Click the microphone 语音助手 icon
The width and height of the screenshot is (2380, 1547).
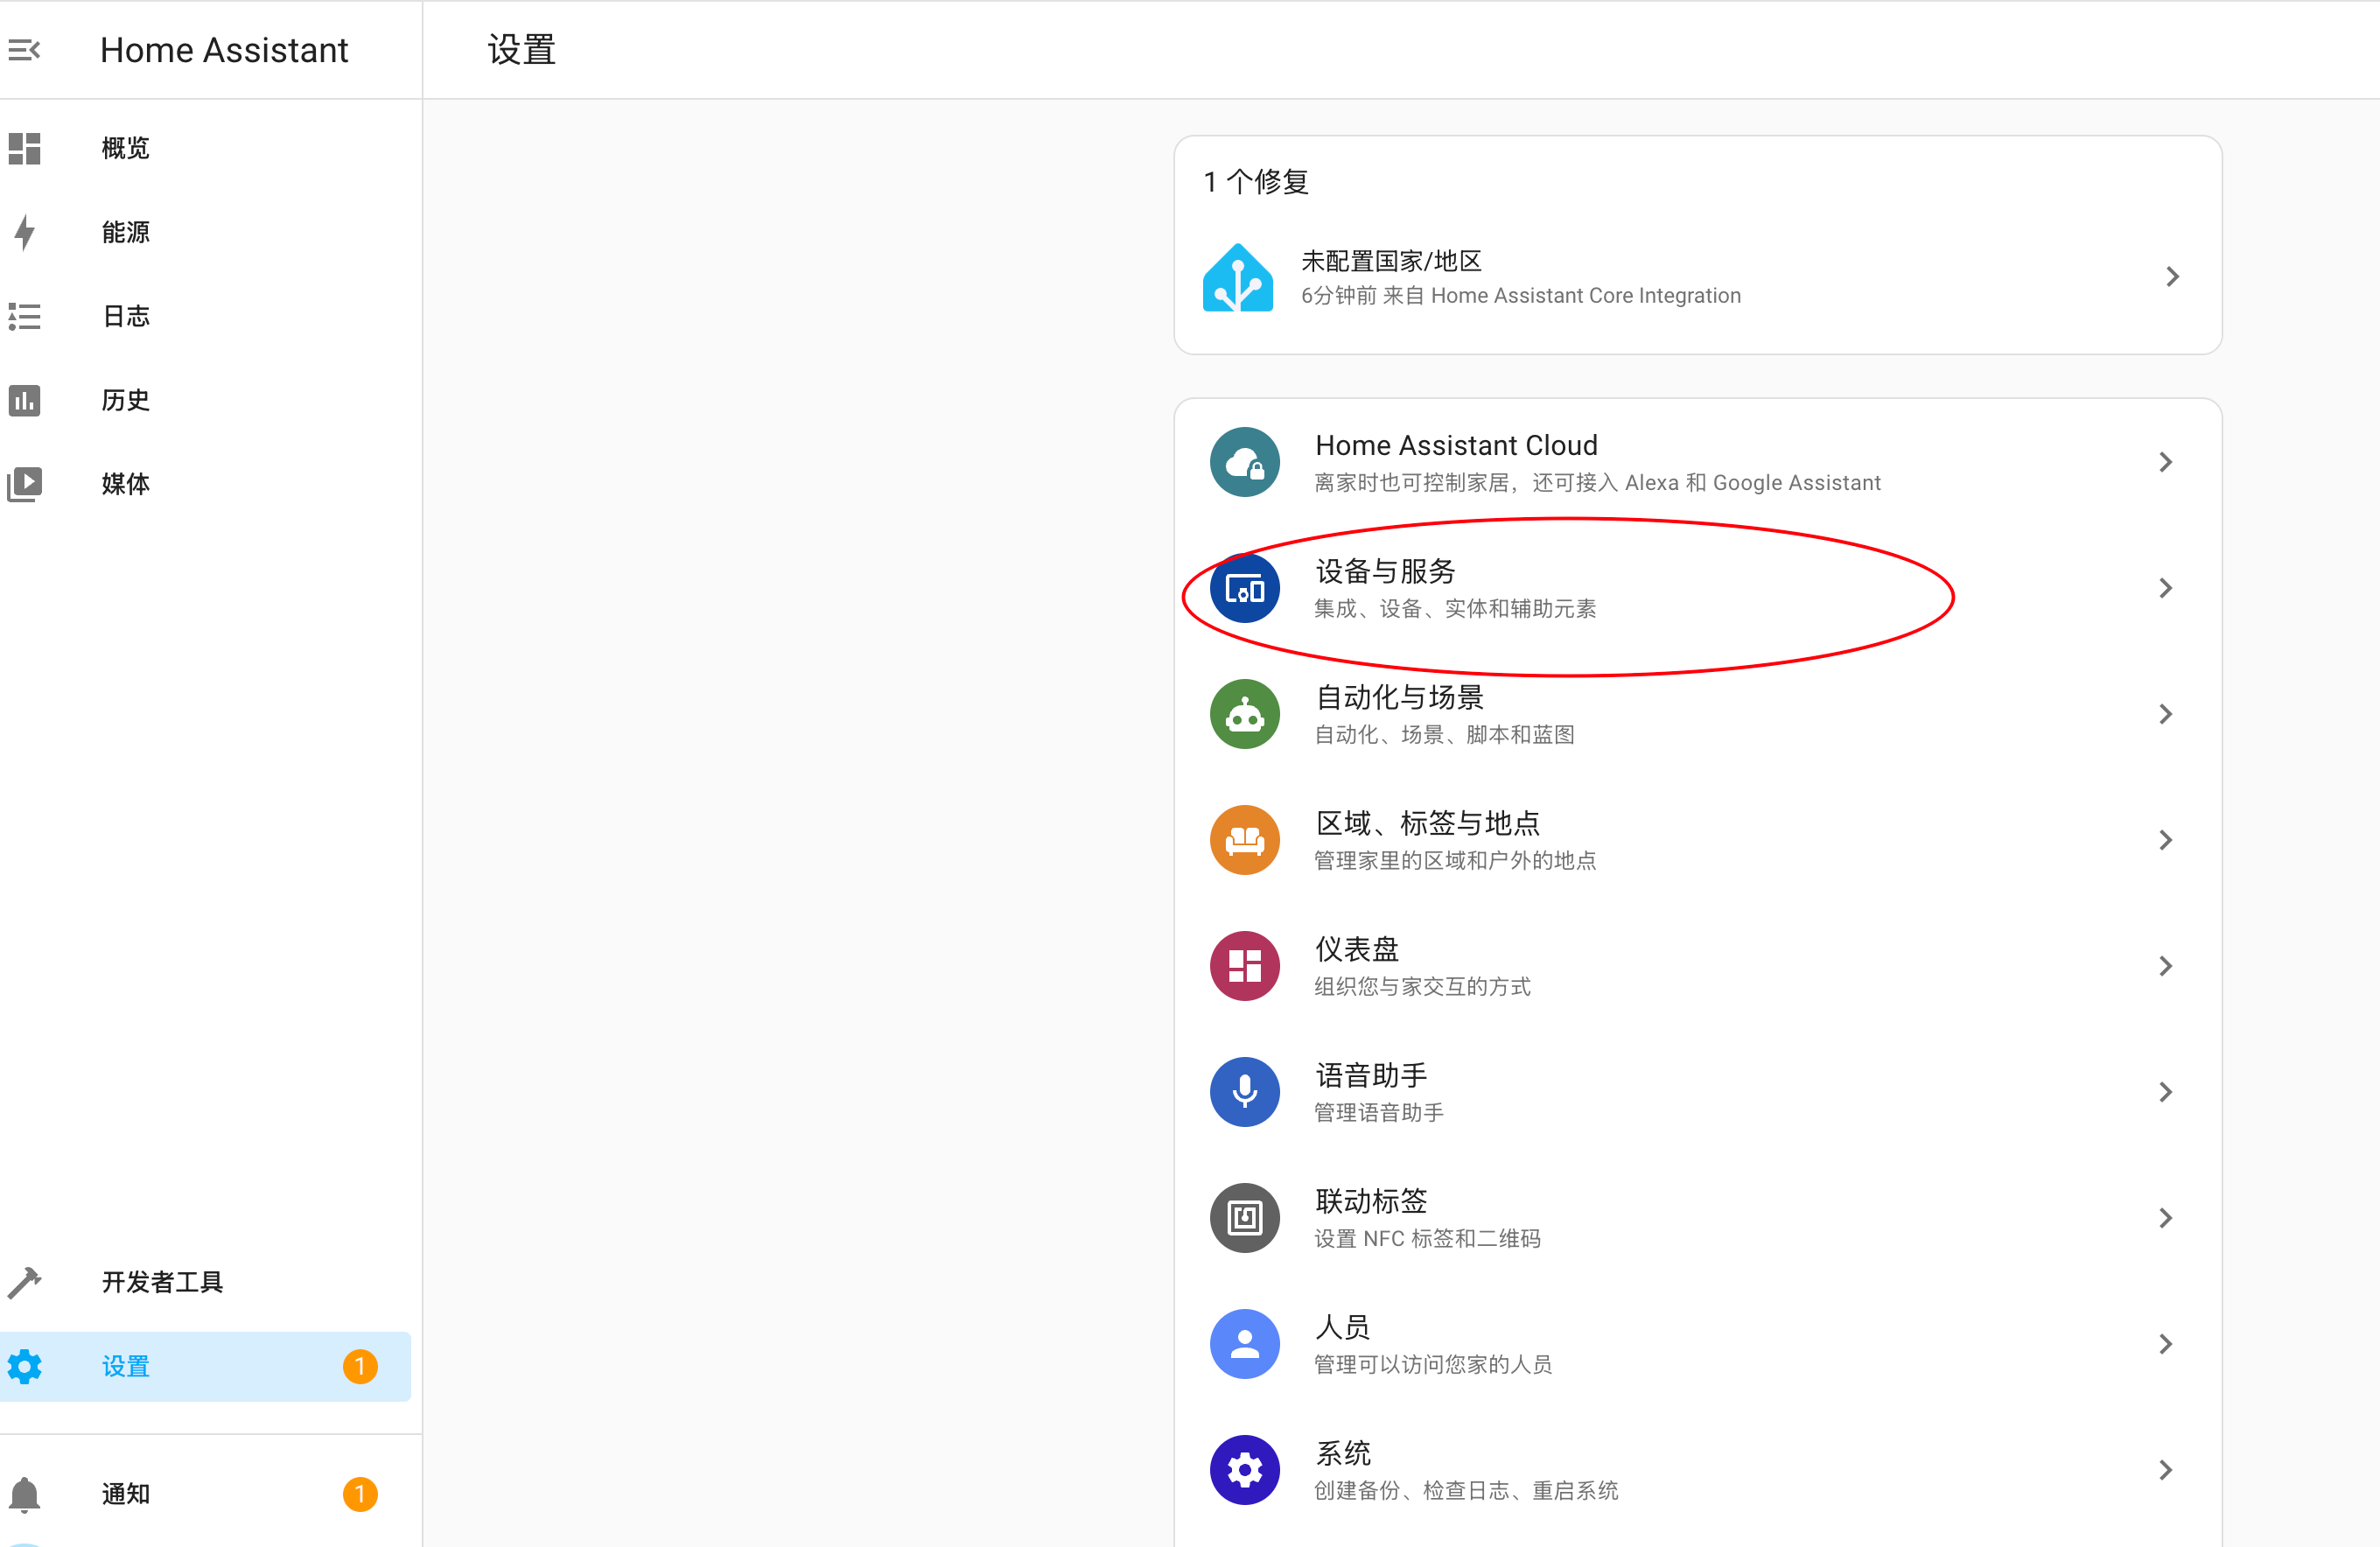coord(1244,1092)
